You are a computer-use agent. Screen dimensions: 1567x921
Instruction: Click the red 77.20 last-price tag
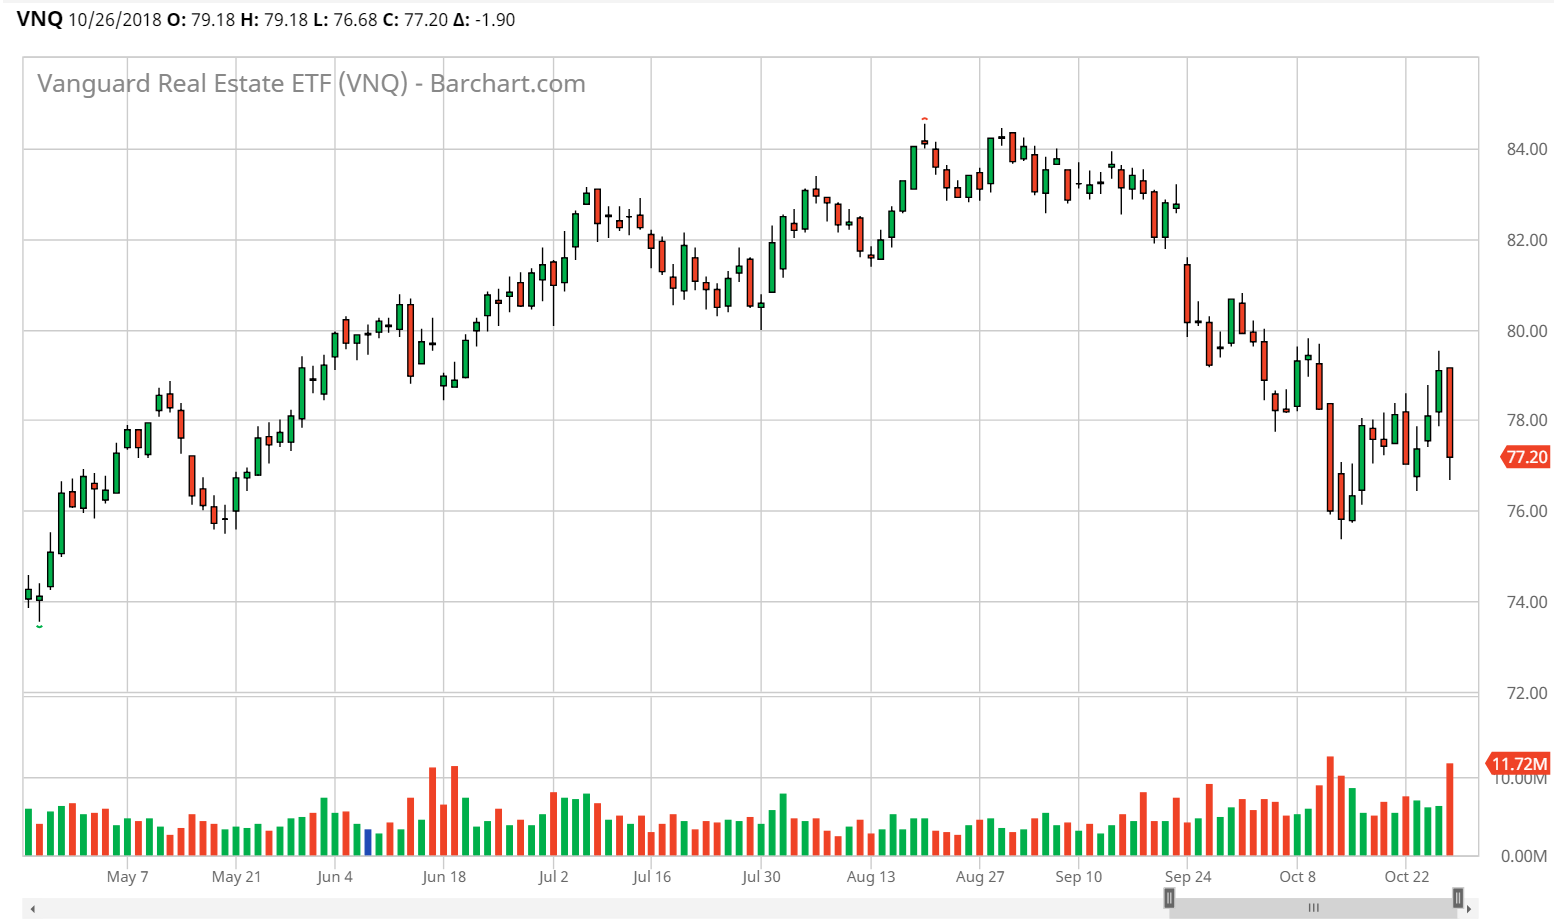tap(1526, 457)
